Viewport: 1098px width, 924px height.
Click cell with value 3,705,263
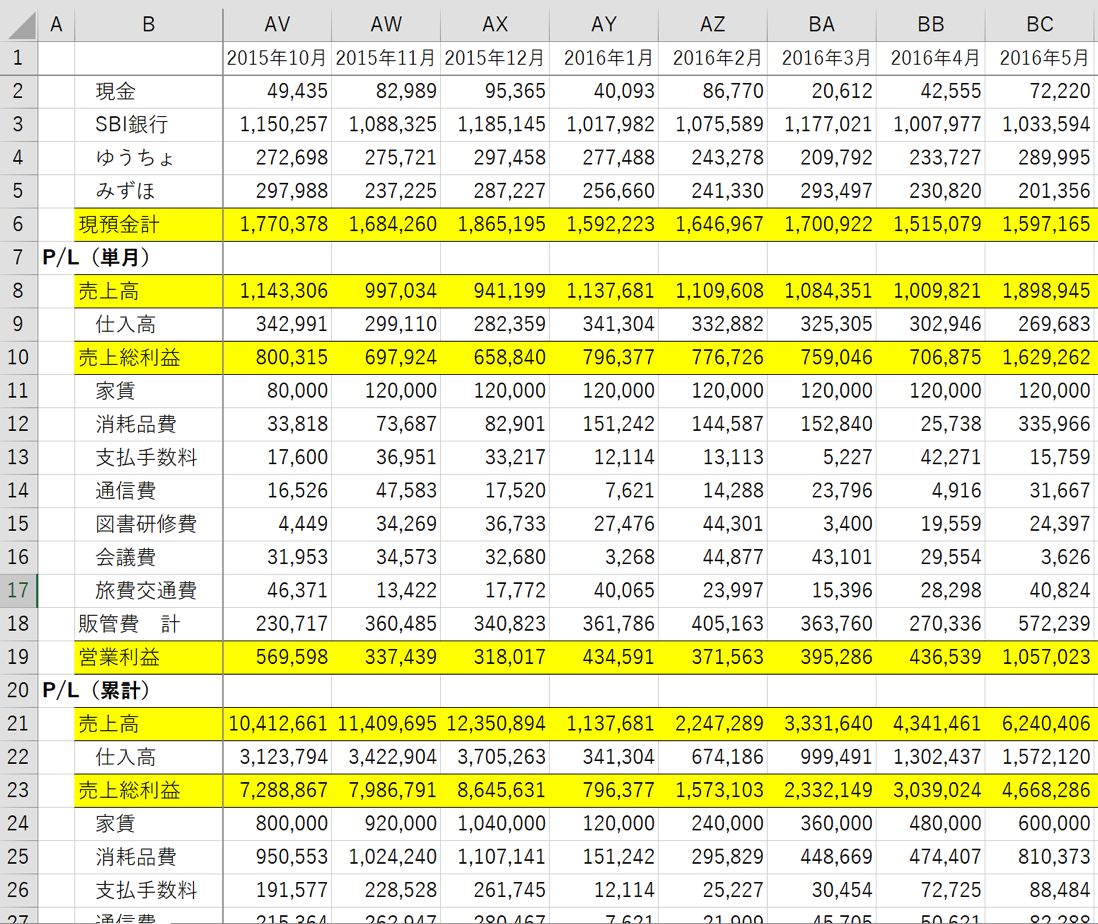(x=495, y=757)
